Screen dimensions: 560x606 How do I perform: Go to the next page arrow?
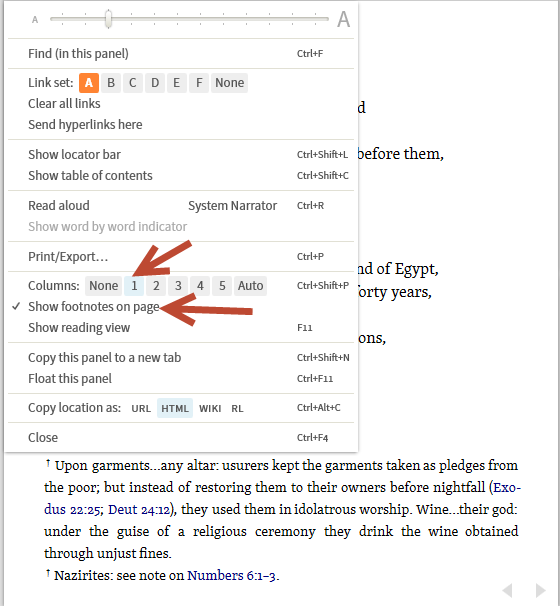pyautogui.click(x=541, y=590)
